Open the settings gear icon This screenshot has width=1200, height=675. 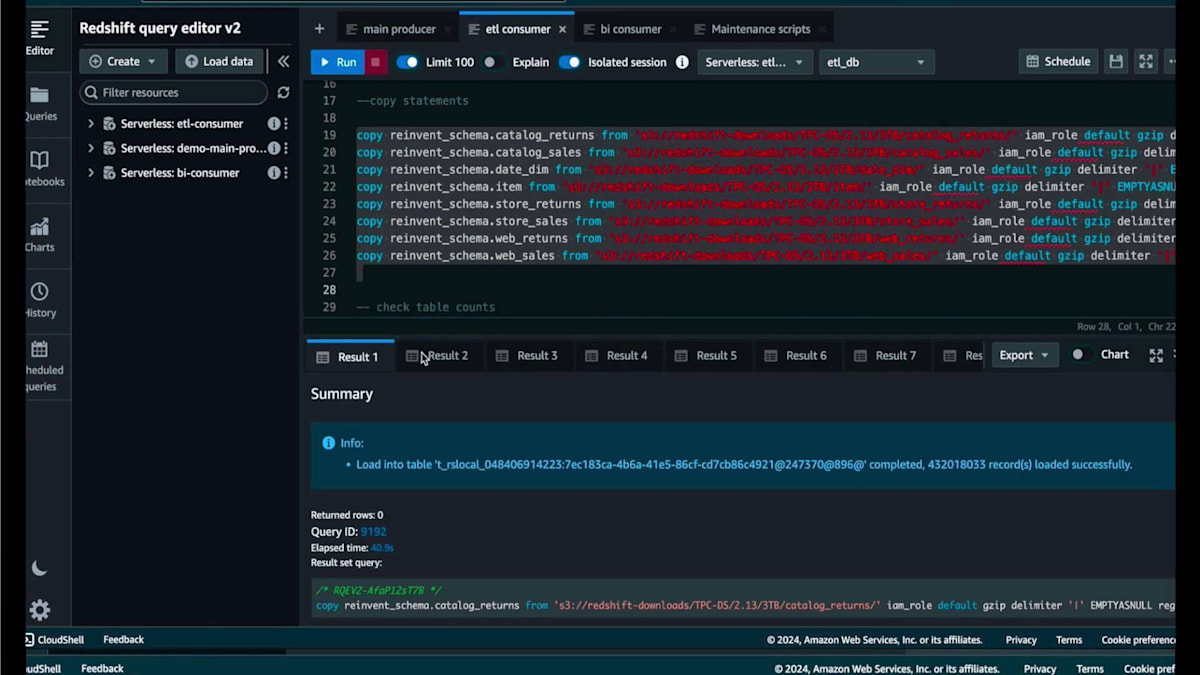point(39,610)
